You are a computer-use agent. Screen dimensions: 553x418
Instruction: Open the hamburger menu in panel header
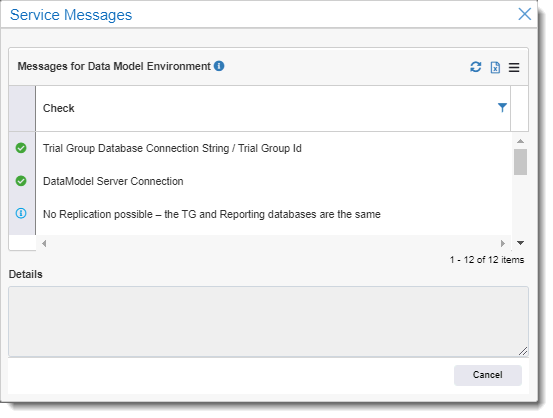click(x=514, y=67)
